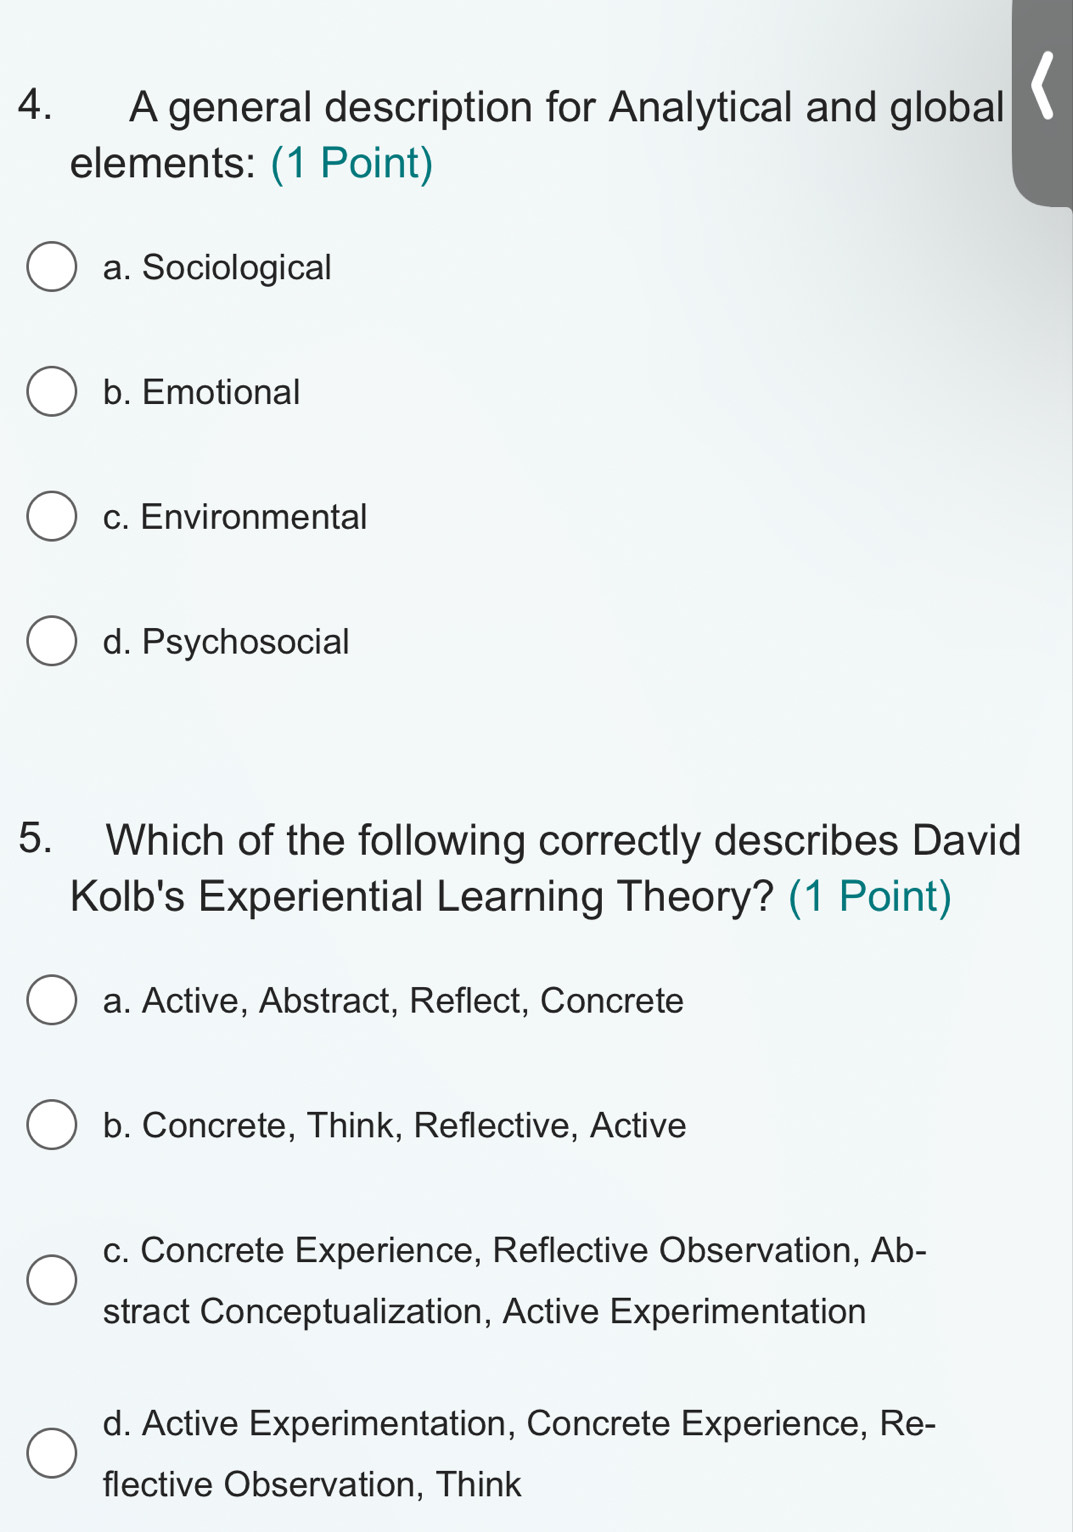Choose d. Psychosocial answer
The image size is (1073, 1532).
coord(52,641)
